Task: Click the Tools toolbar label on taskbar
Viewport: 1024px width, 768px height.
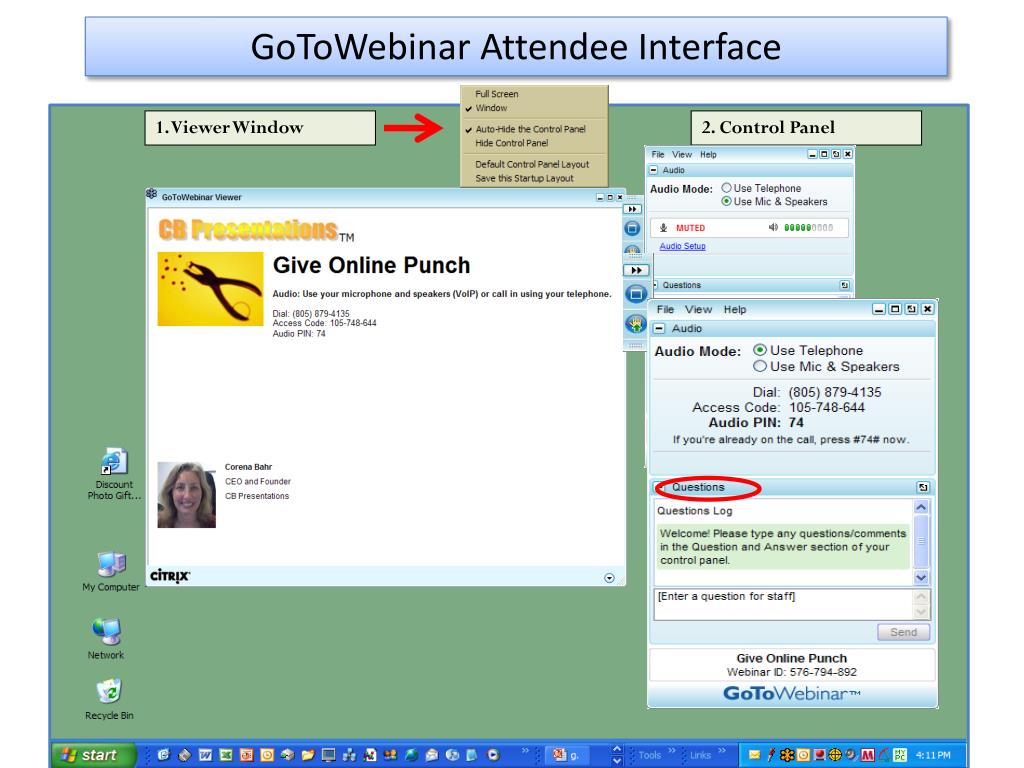Action: point(650,755)
